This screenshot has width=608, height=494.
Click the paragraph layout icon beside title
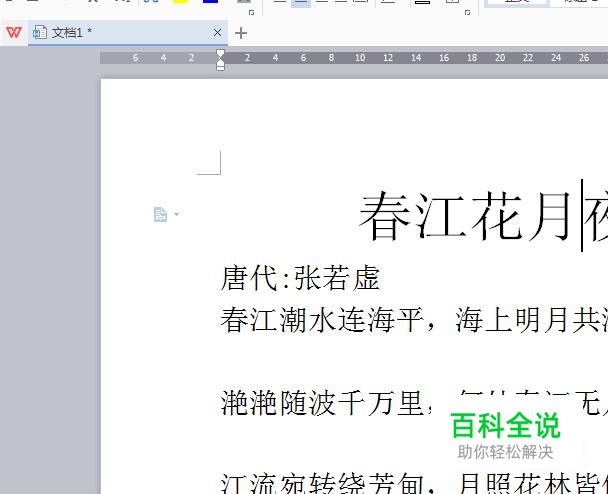(160, 214)
